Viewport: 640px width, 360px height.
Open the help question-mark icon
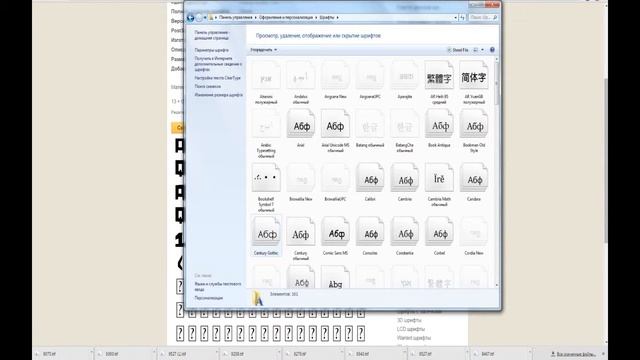click(492, 50)
